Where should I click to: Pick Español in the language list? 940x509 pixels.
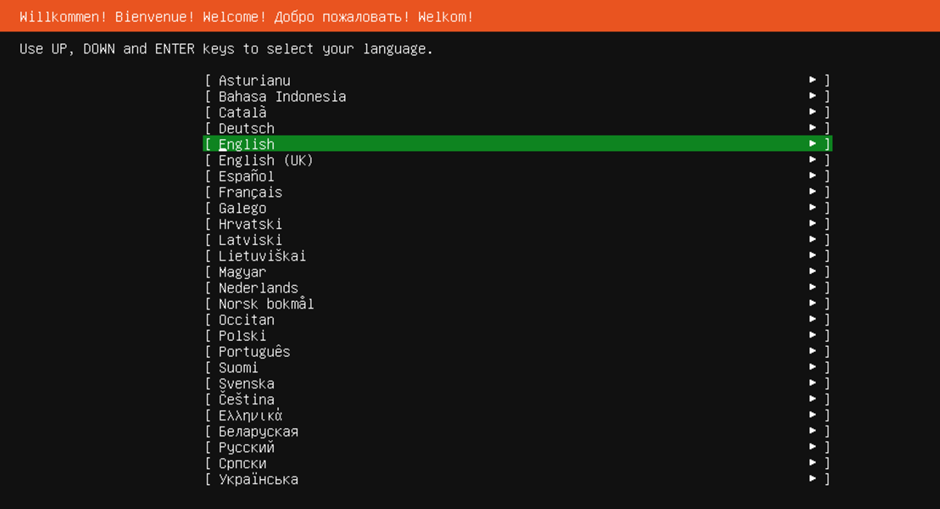(x=246, y=176)
